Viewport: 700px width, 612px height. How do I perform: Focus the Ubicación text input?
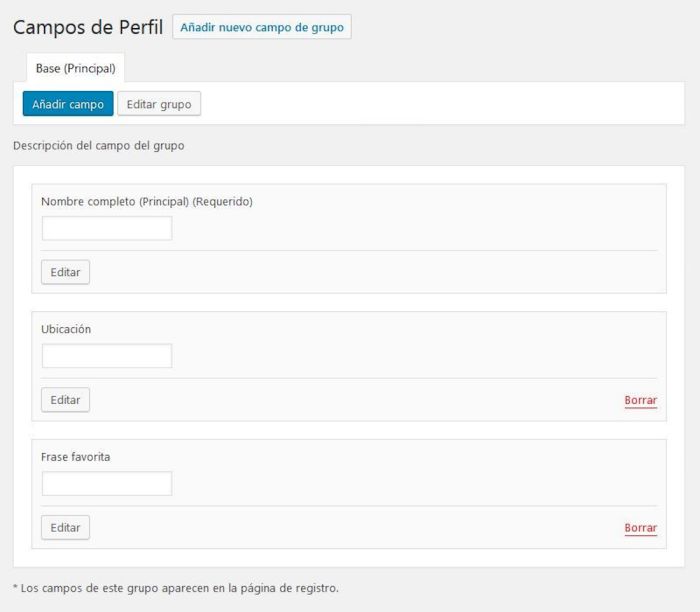pyautogui.click(x=107, y=356)
